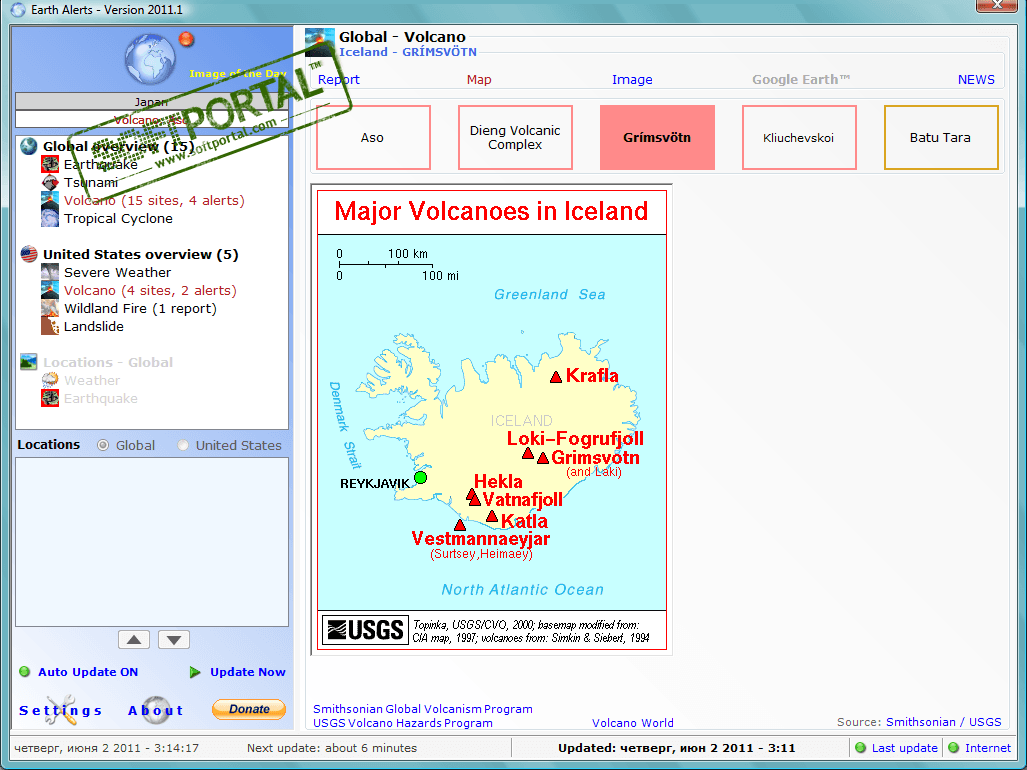Click the Internet green status indicator
Viewport: 1027px width, 770px height.
[954, 748]
